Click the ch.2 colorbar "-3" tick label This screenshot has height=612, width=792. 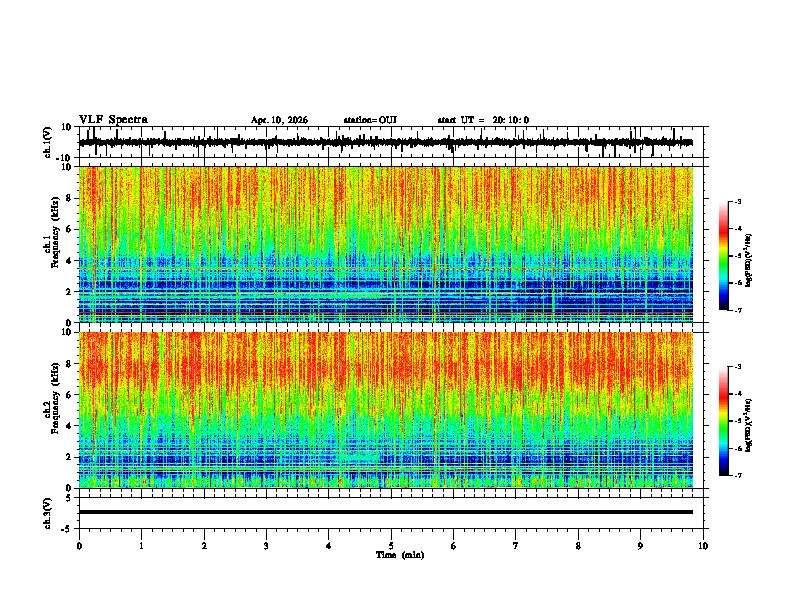[738, 367]
